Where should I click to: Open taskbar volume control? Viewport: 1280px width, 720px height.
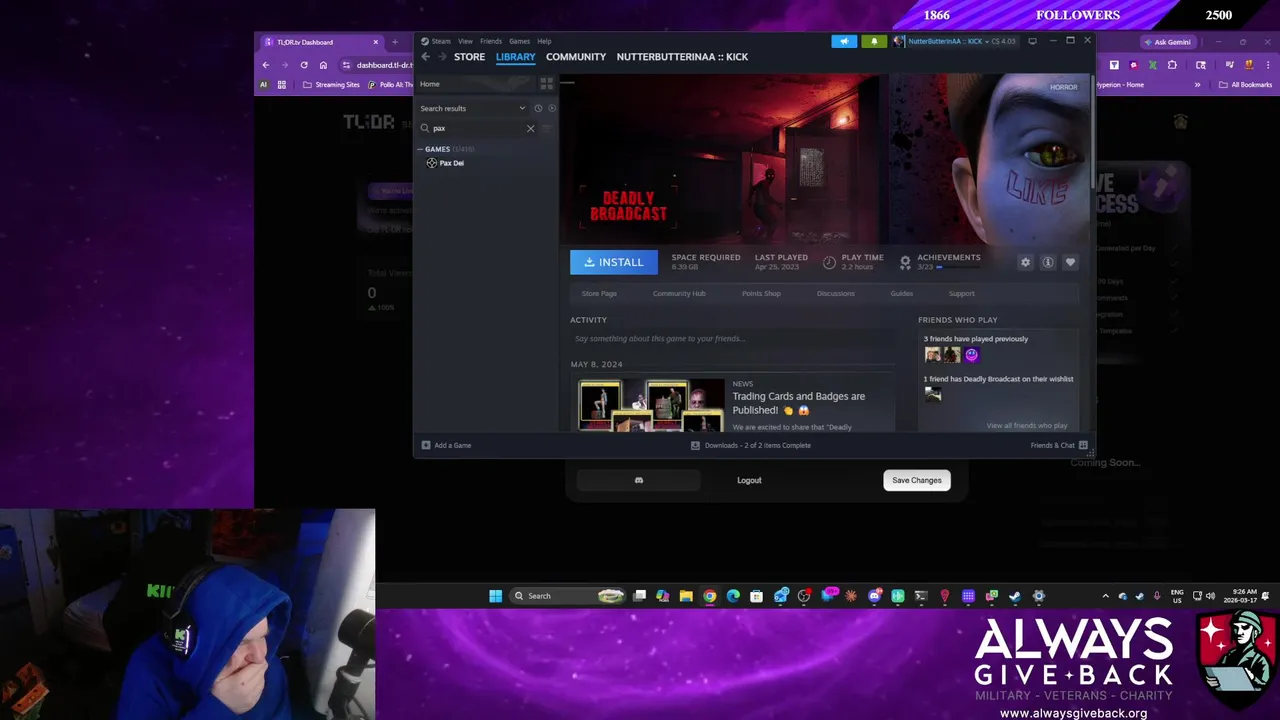(x=1210, y=596)
